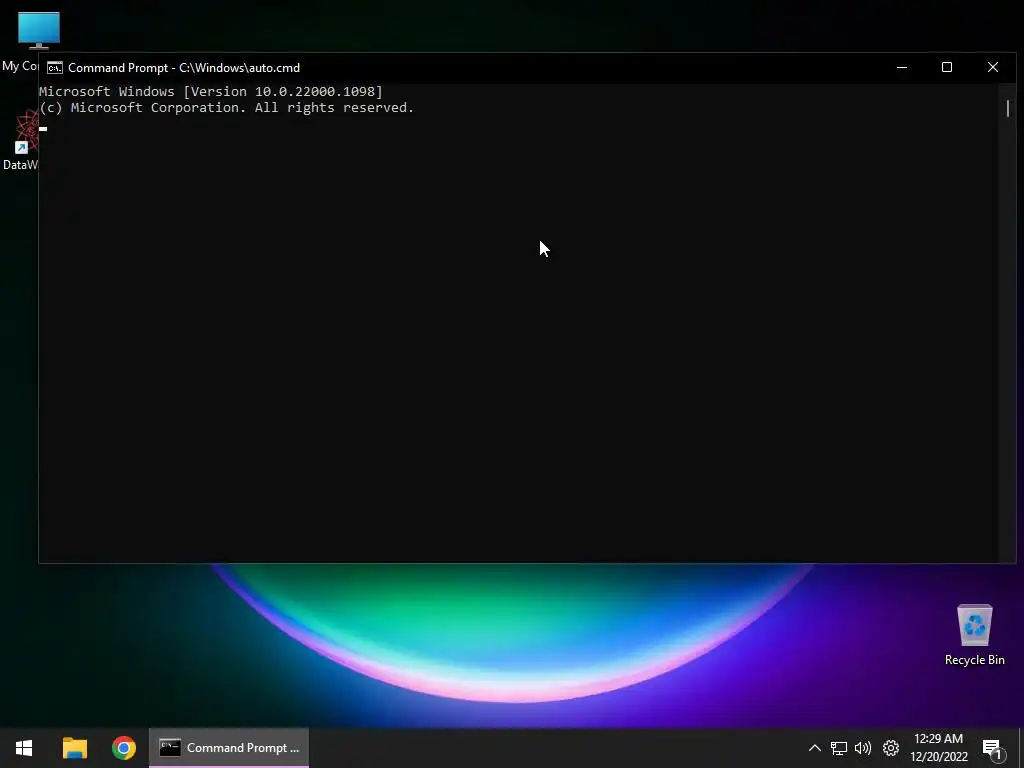Maximize the Command Prompt window
The width and height of the screenshot is (1024, 768).
pos(947,67)
